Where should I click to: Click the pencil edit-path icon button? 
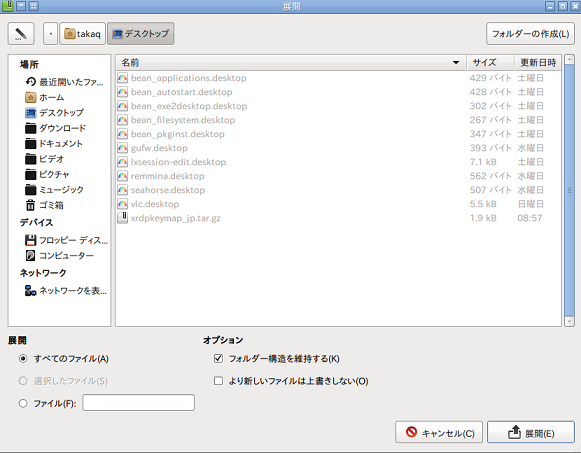coord(21,34)
